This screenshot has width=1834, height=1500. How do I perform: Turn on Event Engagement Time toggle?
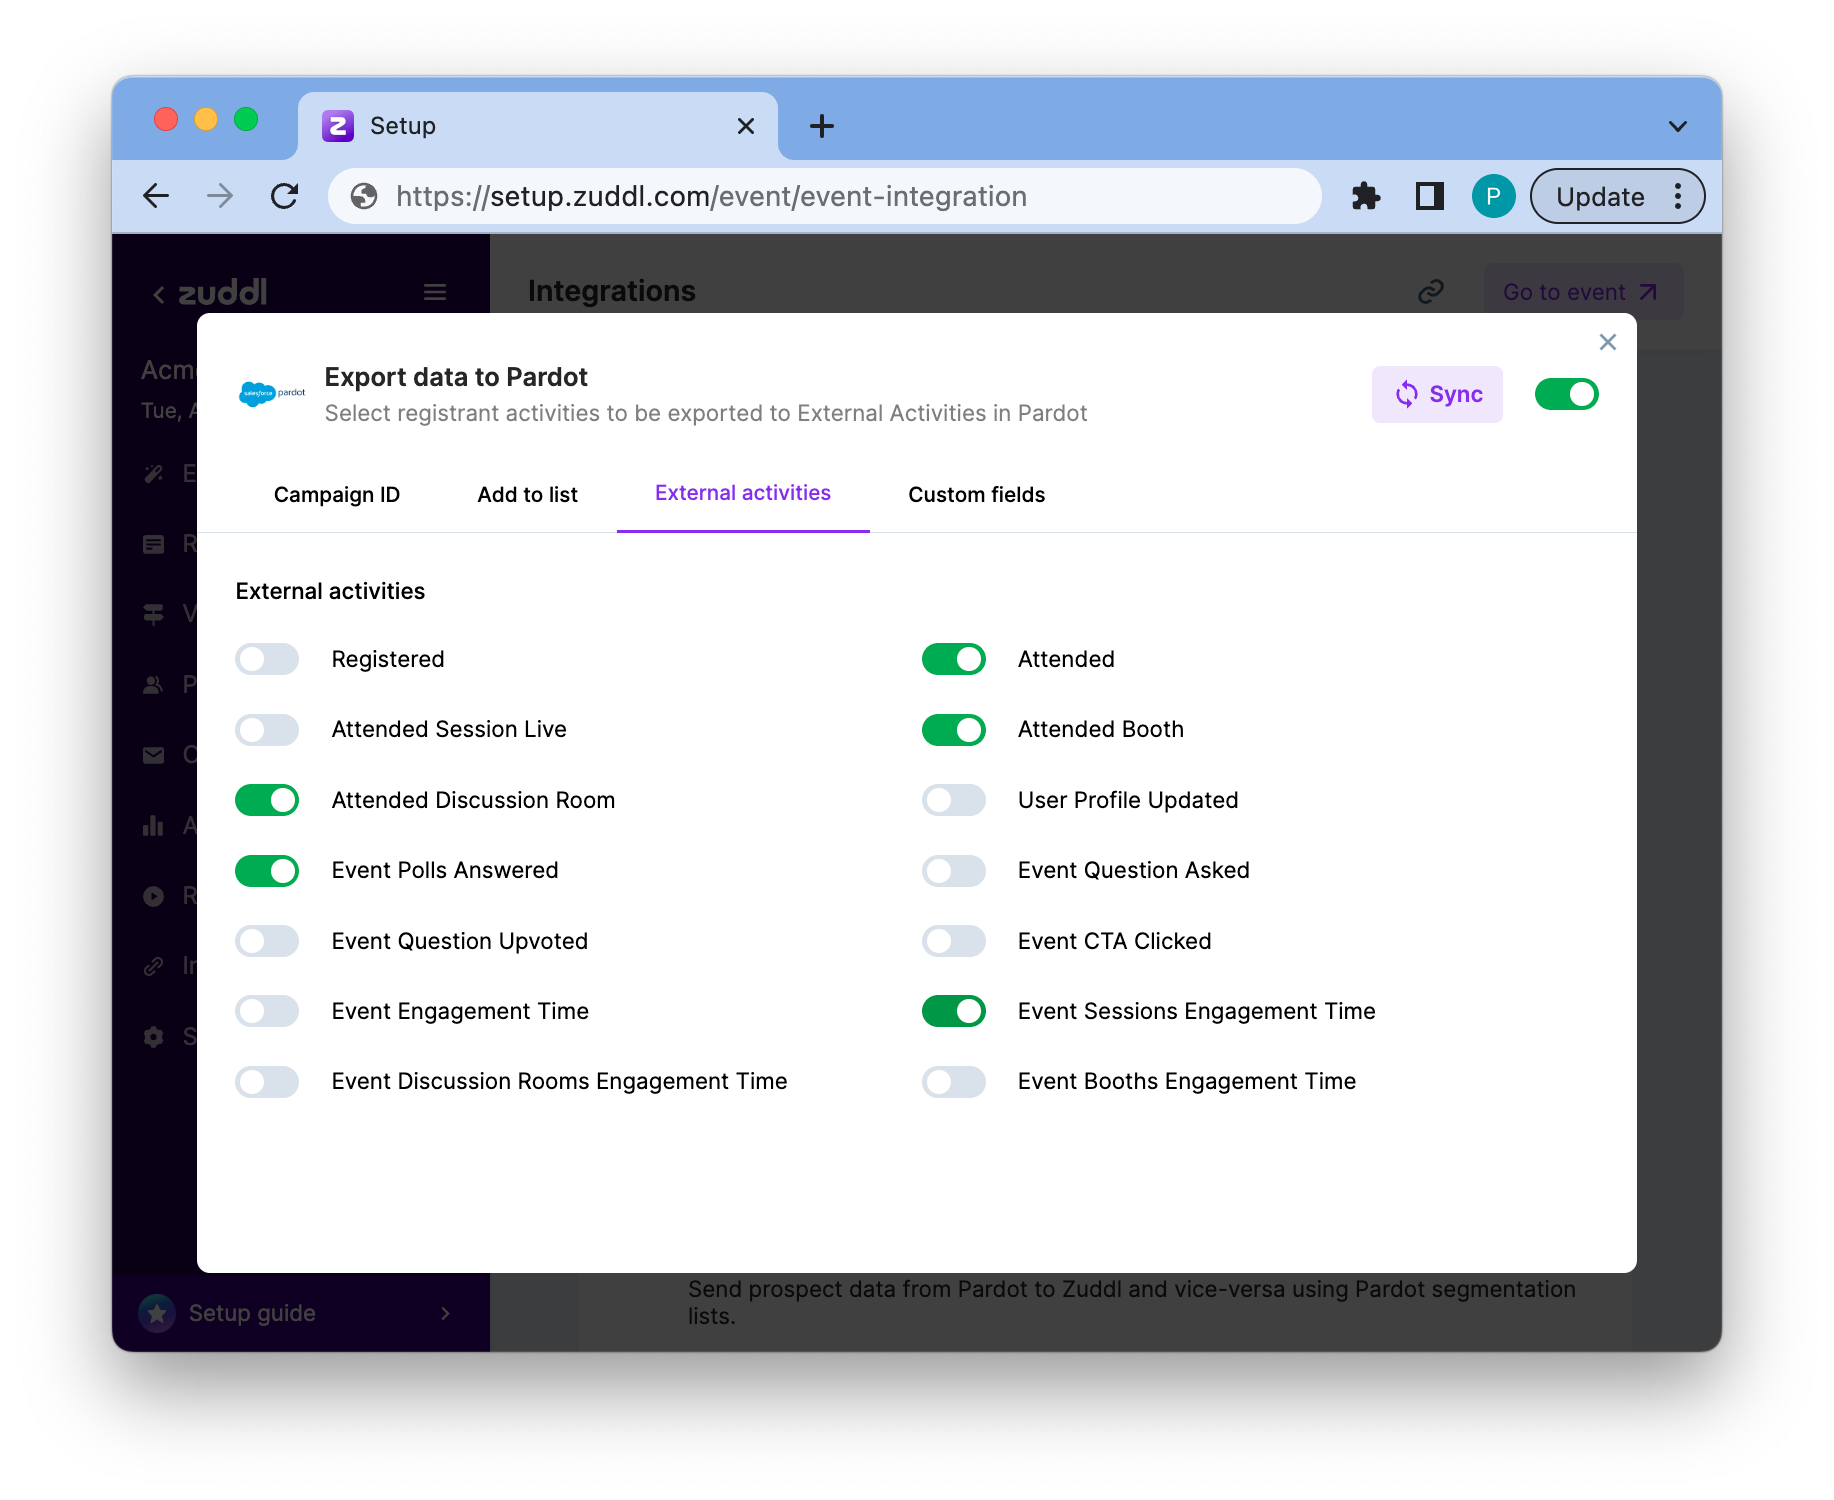pyautogui.click(x=267, y=1011)
